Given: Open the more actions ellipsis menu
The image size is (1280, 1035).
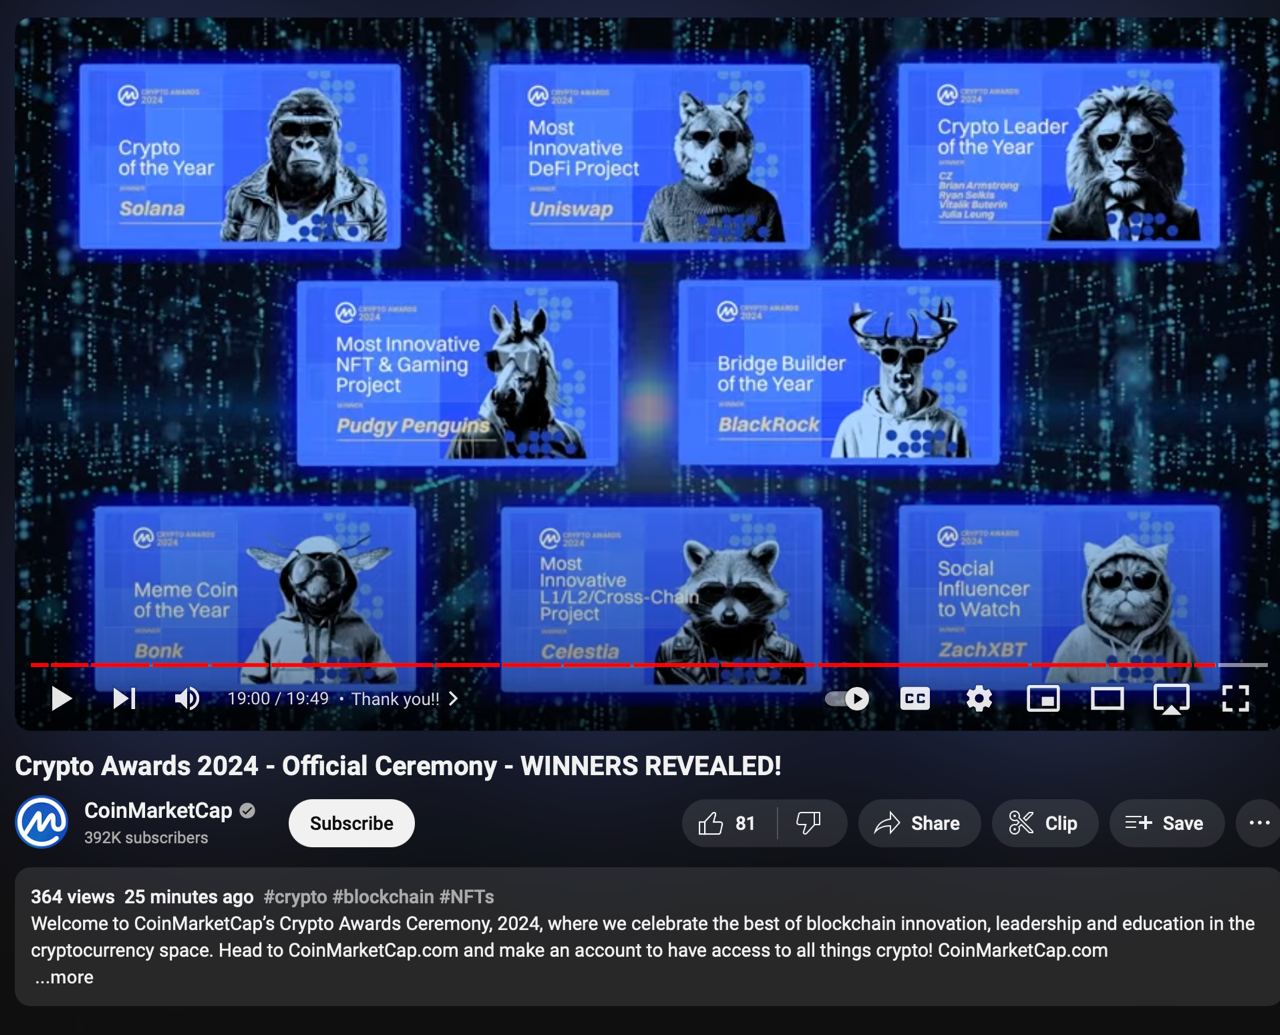Looking at the screenshot, I should 1259,823.
